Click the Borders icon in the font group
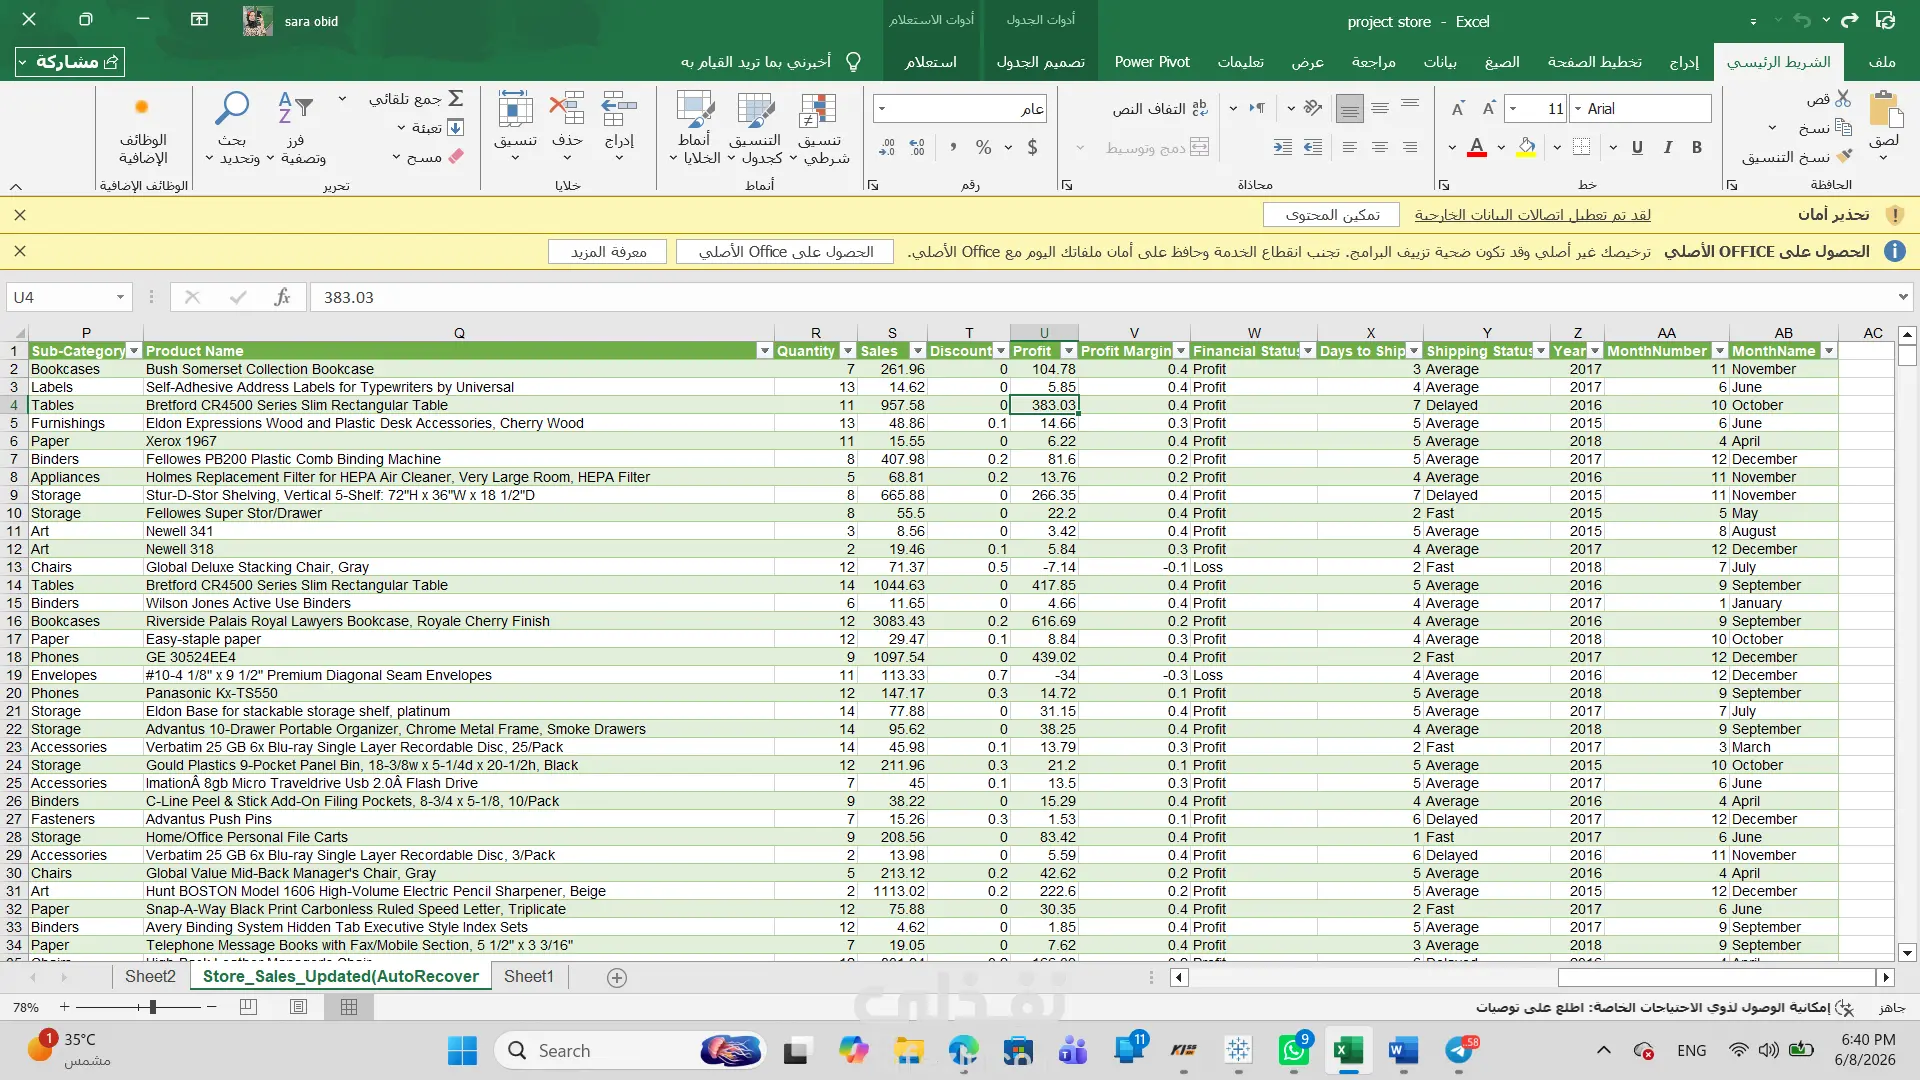The image size is (1920, 1080). 1581,148
